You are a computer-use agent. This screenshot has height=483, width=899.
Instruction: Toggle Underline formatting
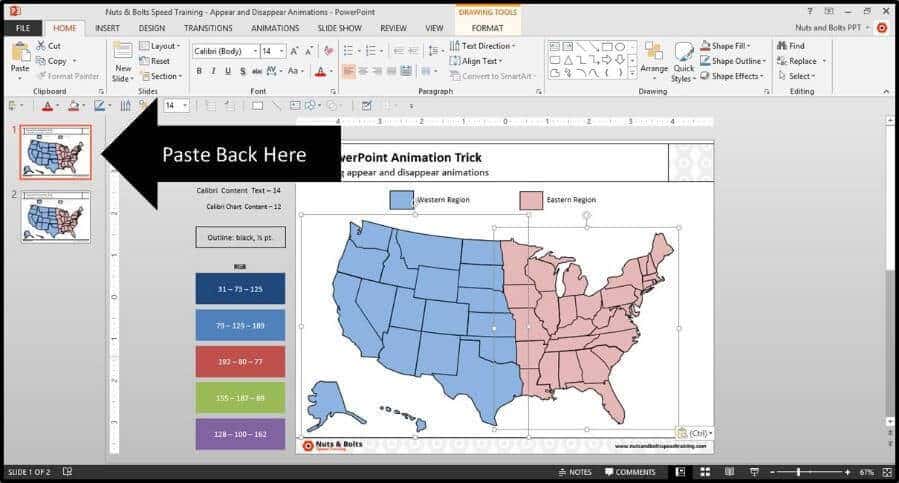[x=228, y=71]
